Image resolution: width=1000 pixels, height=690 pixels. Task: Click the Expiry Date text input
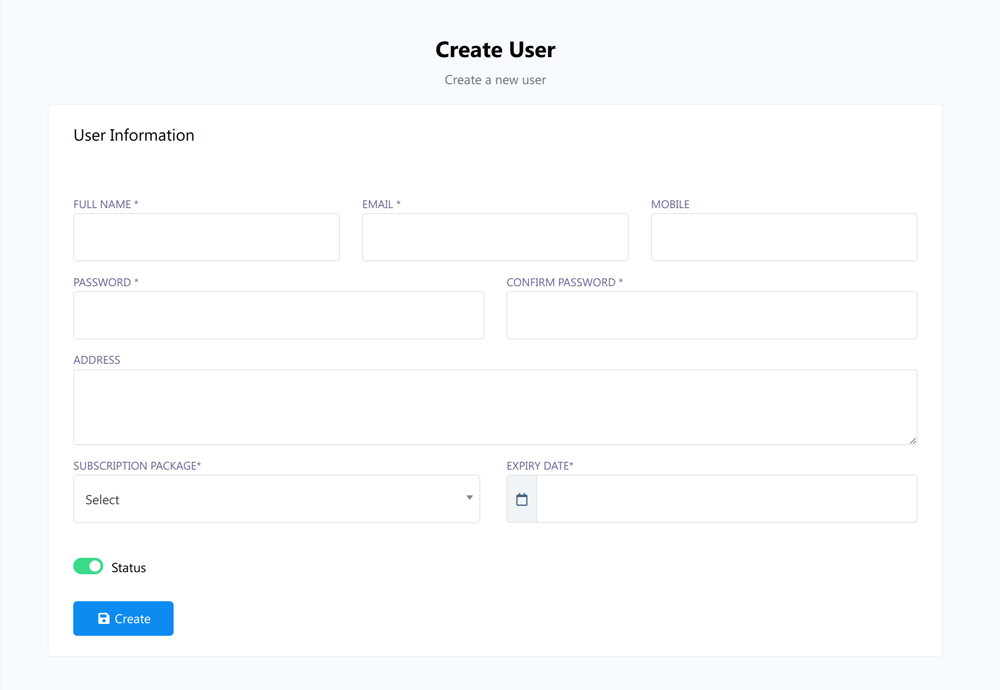(x=726, y=499)
